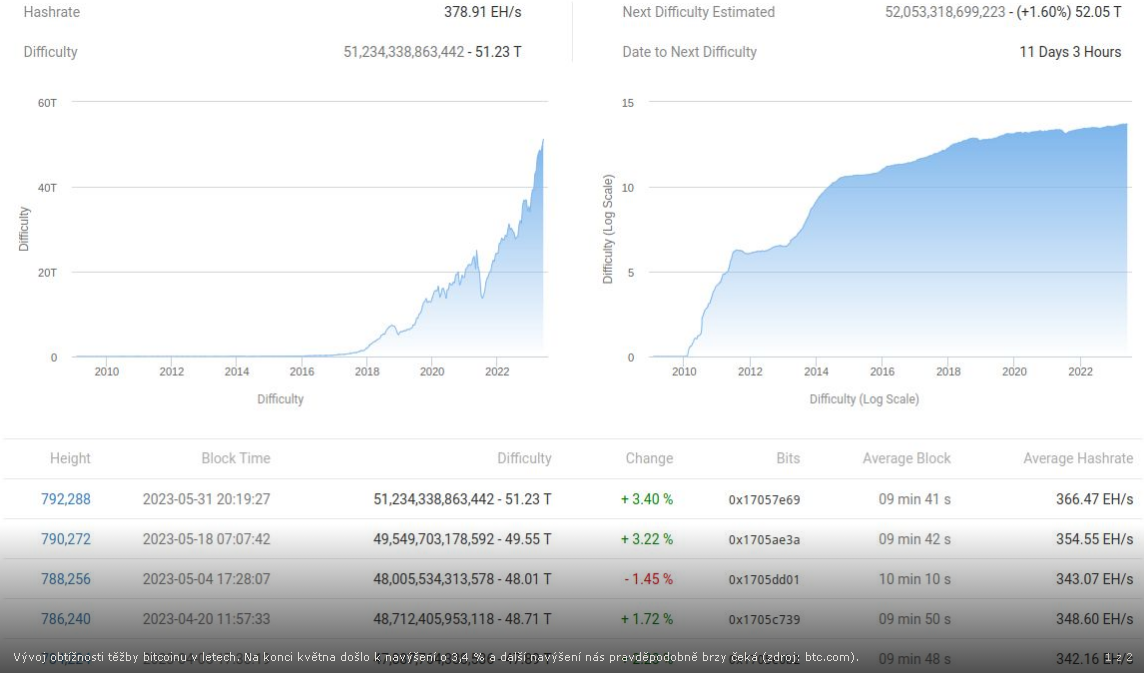
Task: Click the Next Difficulty Estimated value
Action: 1003,12
